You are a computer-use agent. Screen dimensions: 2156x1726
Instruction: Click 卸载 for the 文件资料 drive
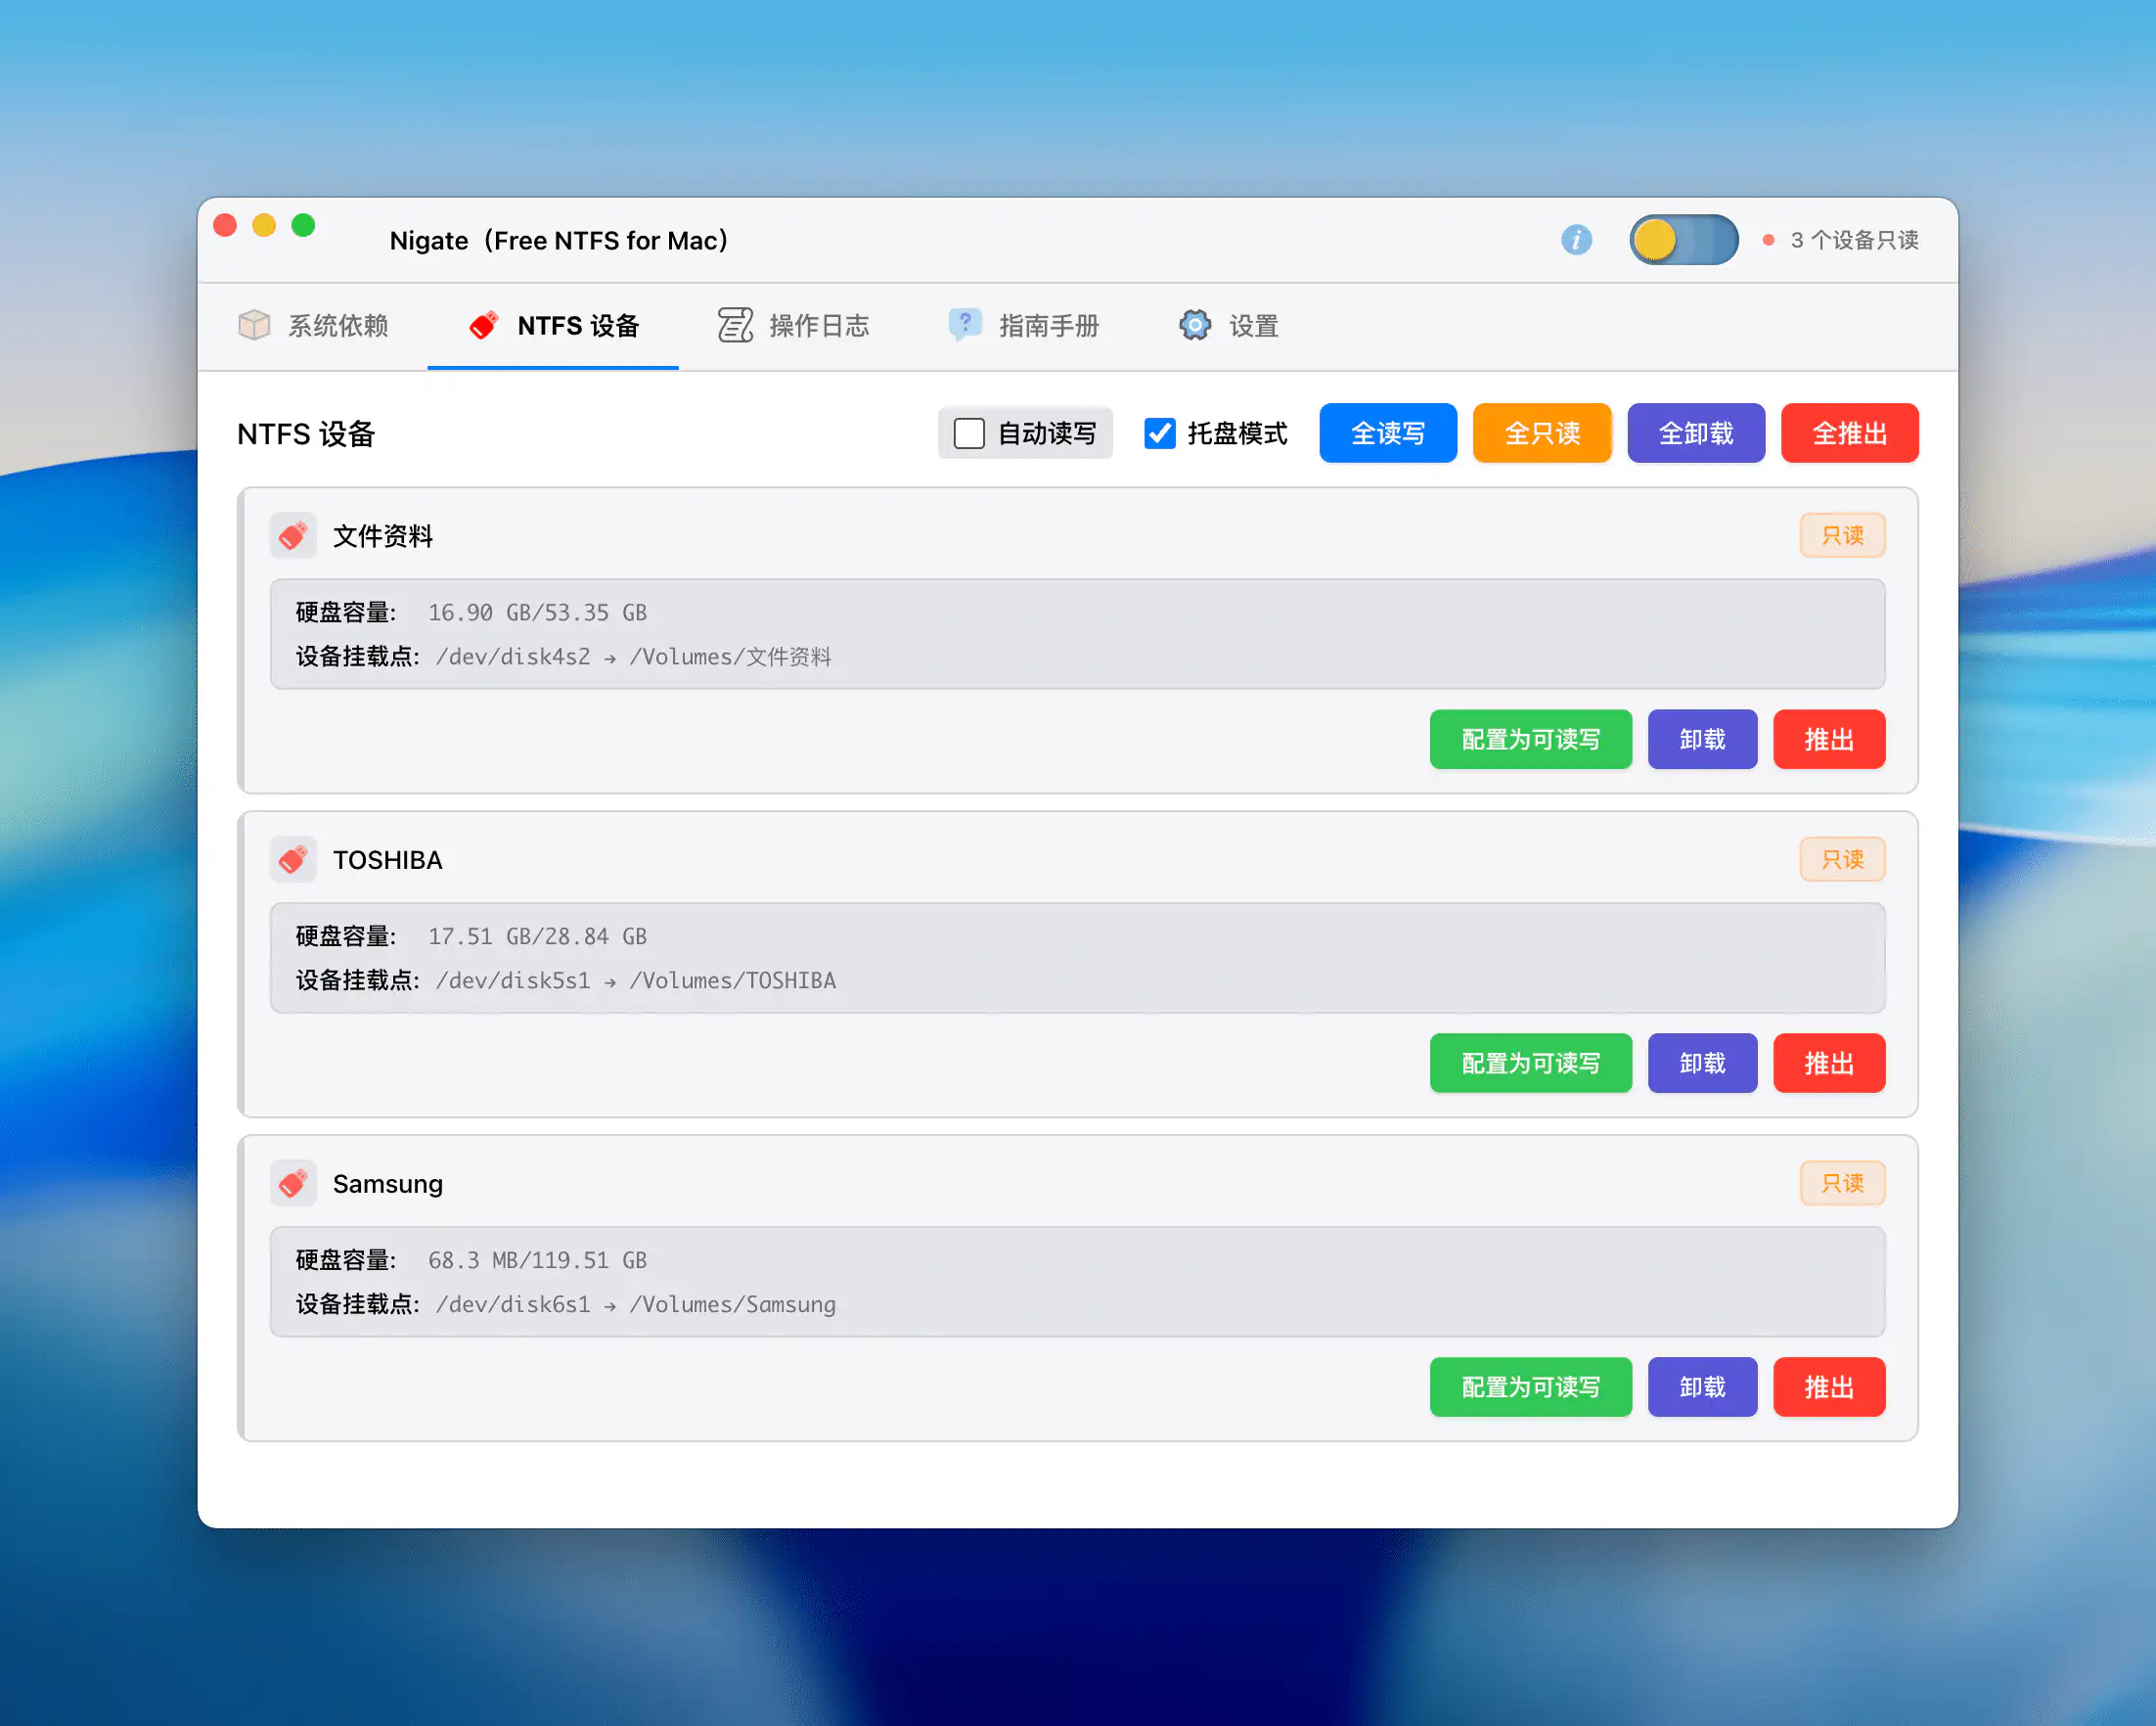pyautogui.click(x=1702, y=739)
